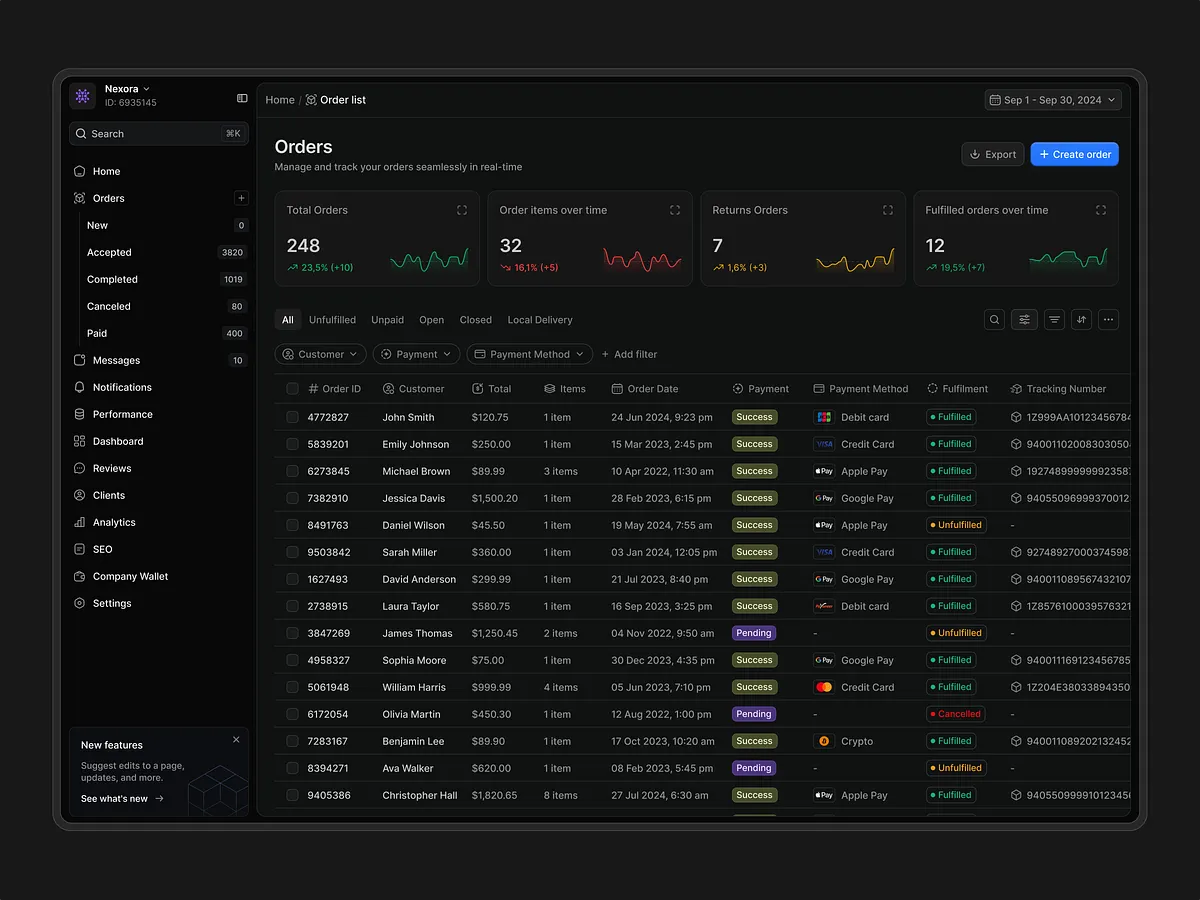The image size is (1200, 900).
Task: Tick the select-all checkbox in the table header
Action: pyautogui.click(x=291, y=388)
